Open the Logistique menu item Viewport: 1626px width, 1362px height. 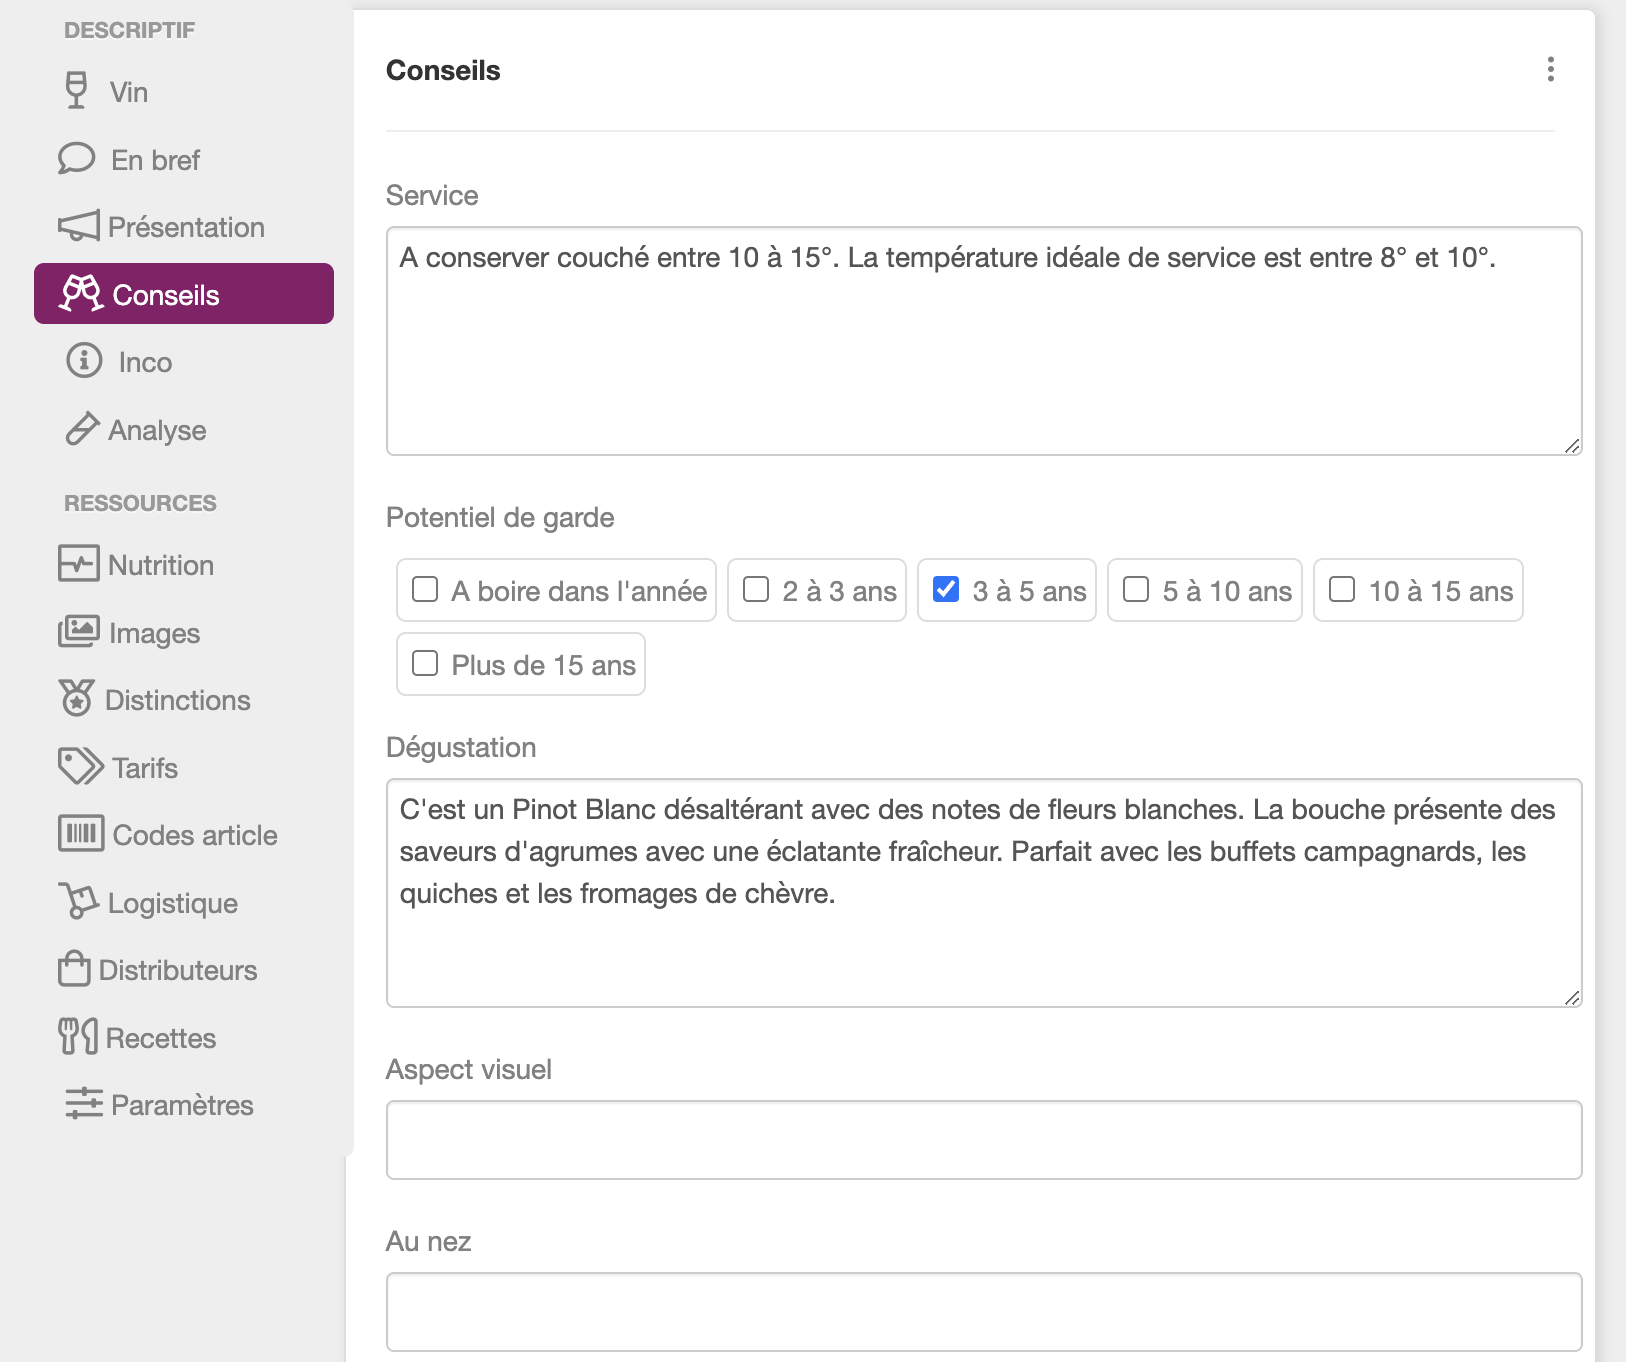[x=148, y=902]
